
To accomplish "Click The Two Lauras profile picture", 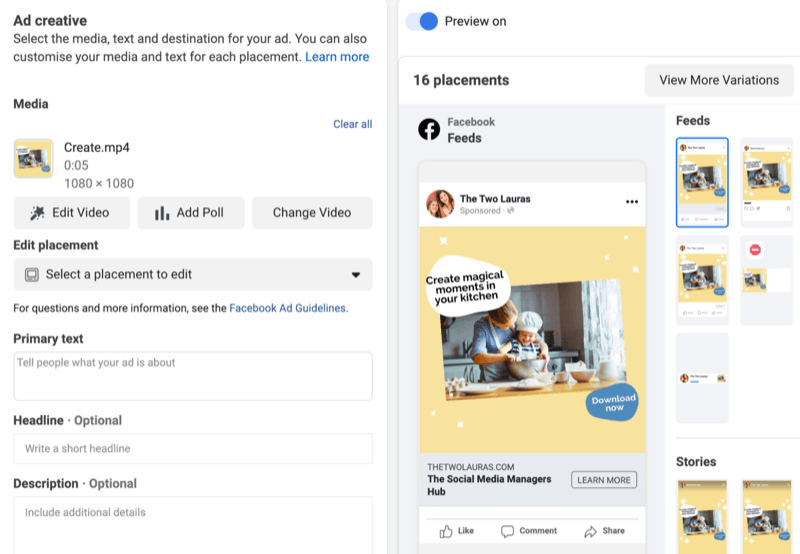I will pos(440,204).
